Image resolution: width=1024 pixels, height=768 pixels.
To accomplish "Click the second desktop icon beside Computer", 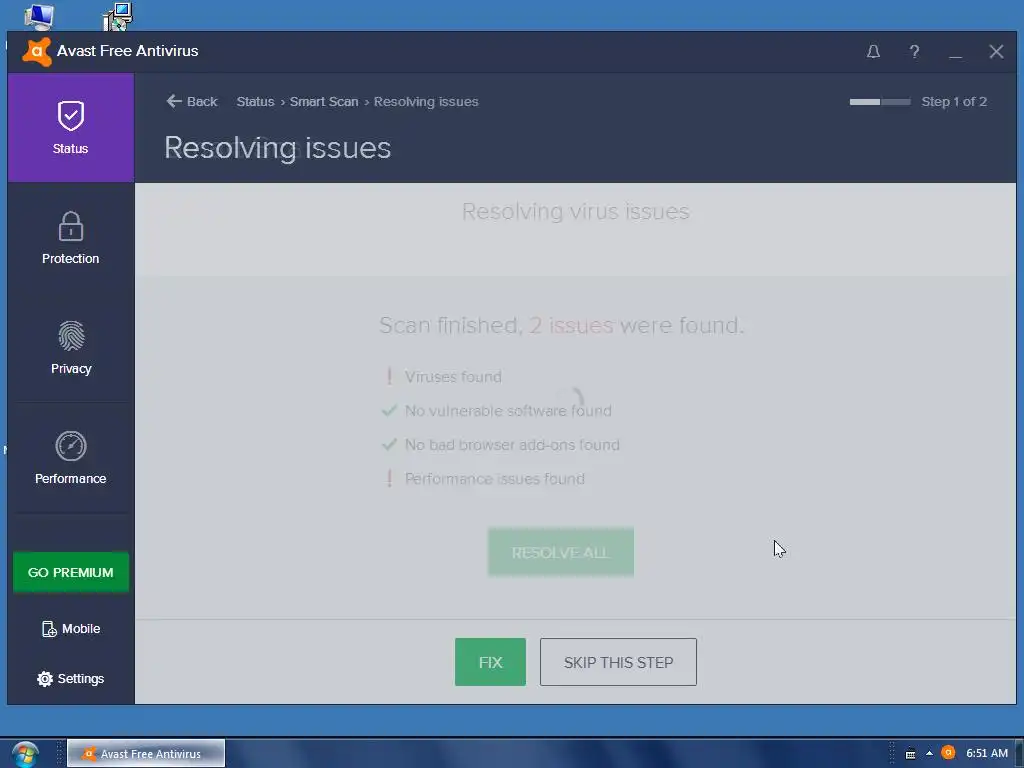I will click(x=118, y=16).
